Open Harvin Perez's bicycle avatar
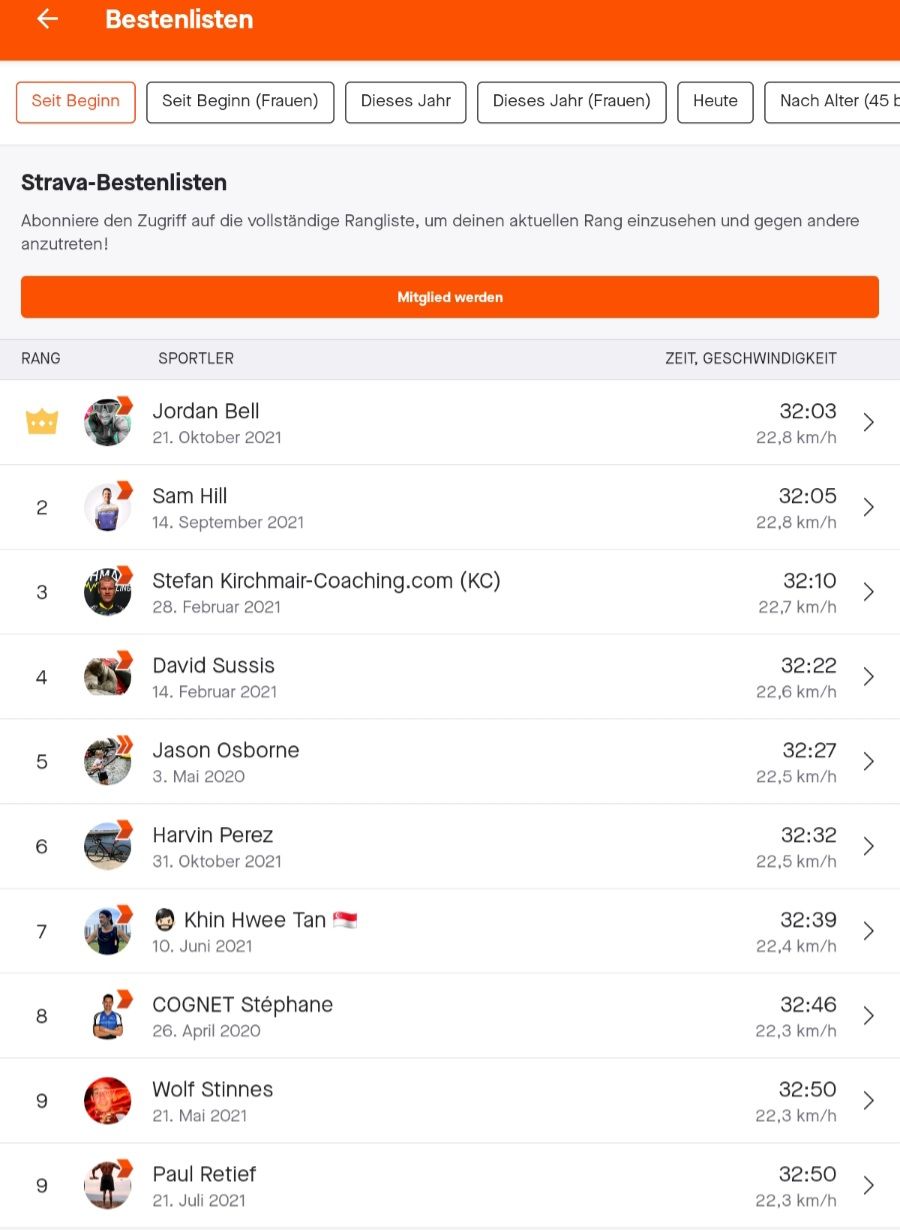Image resolution: width=900 pixels, height=1230 pixels. point(107,846)
